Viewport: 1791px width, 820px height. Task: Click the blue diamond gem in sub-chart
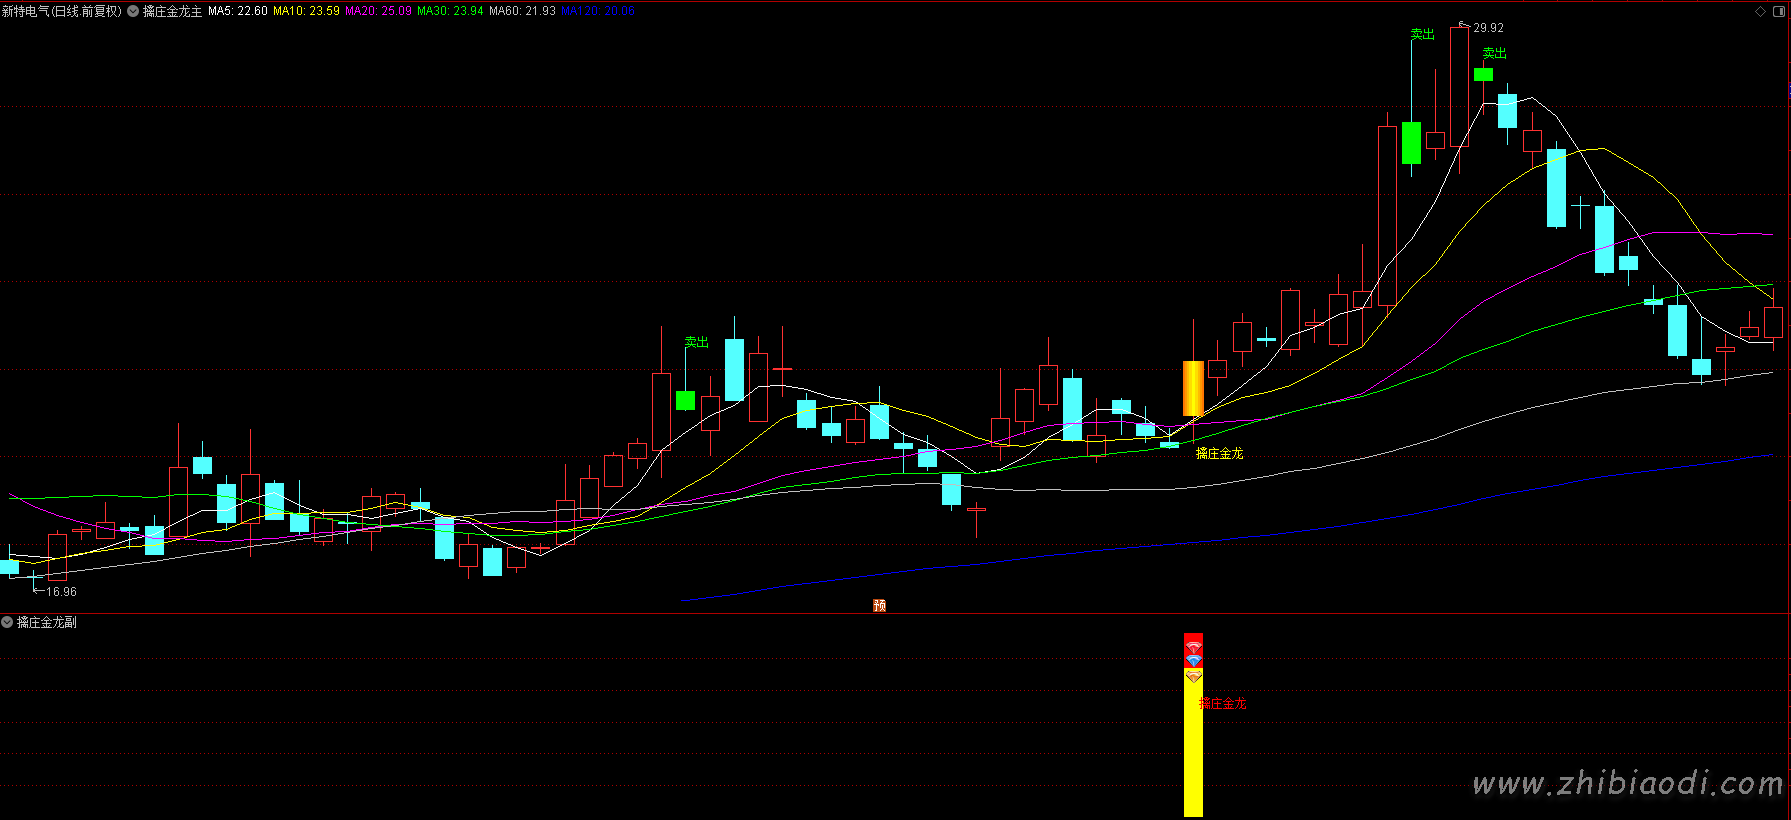point(1193,661)
